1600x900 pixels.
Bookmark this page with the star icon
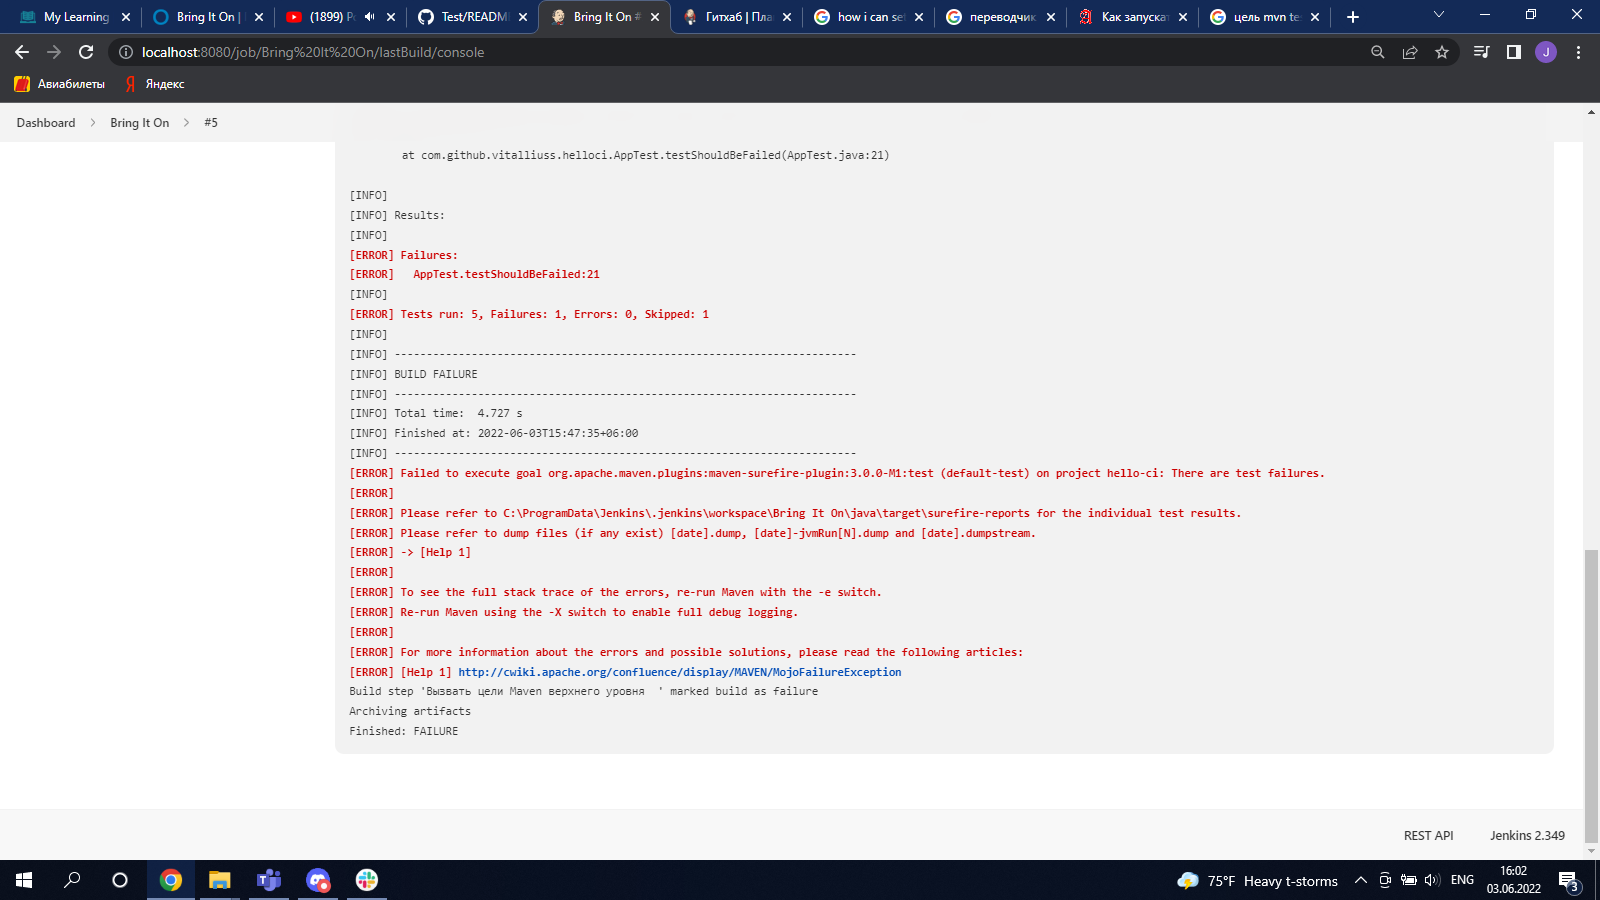[1442, 52]
